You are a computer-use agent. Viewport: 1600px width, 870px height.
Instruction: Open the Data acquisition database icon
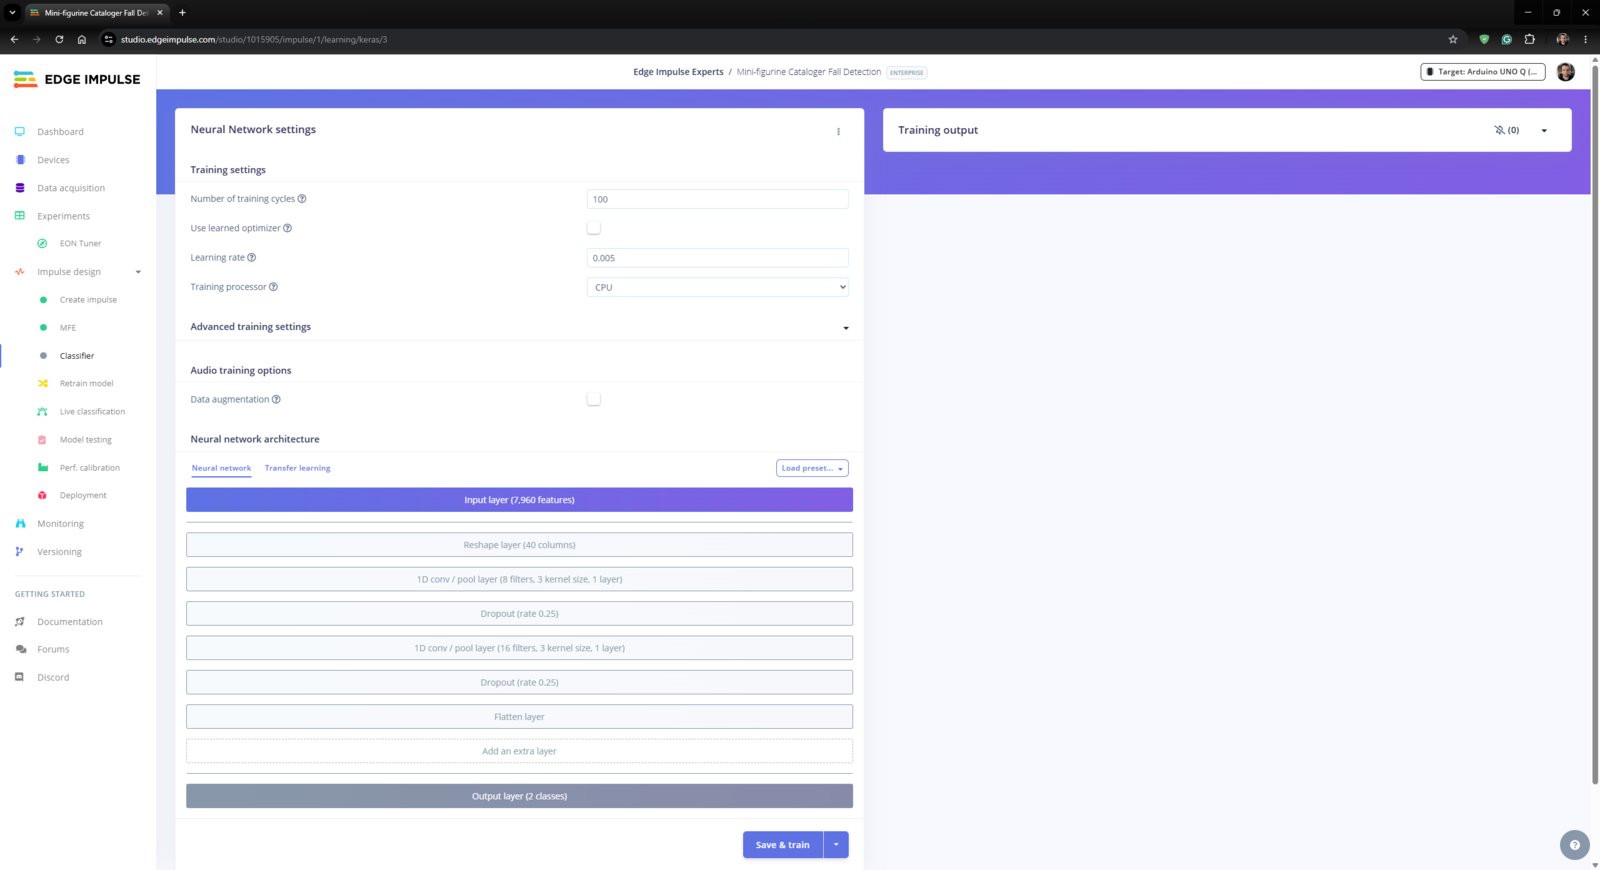coord(20,187)
